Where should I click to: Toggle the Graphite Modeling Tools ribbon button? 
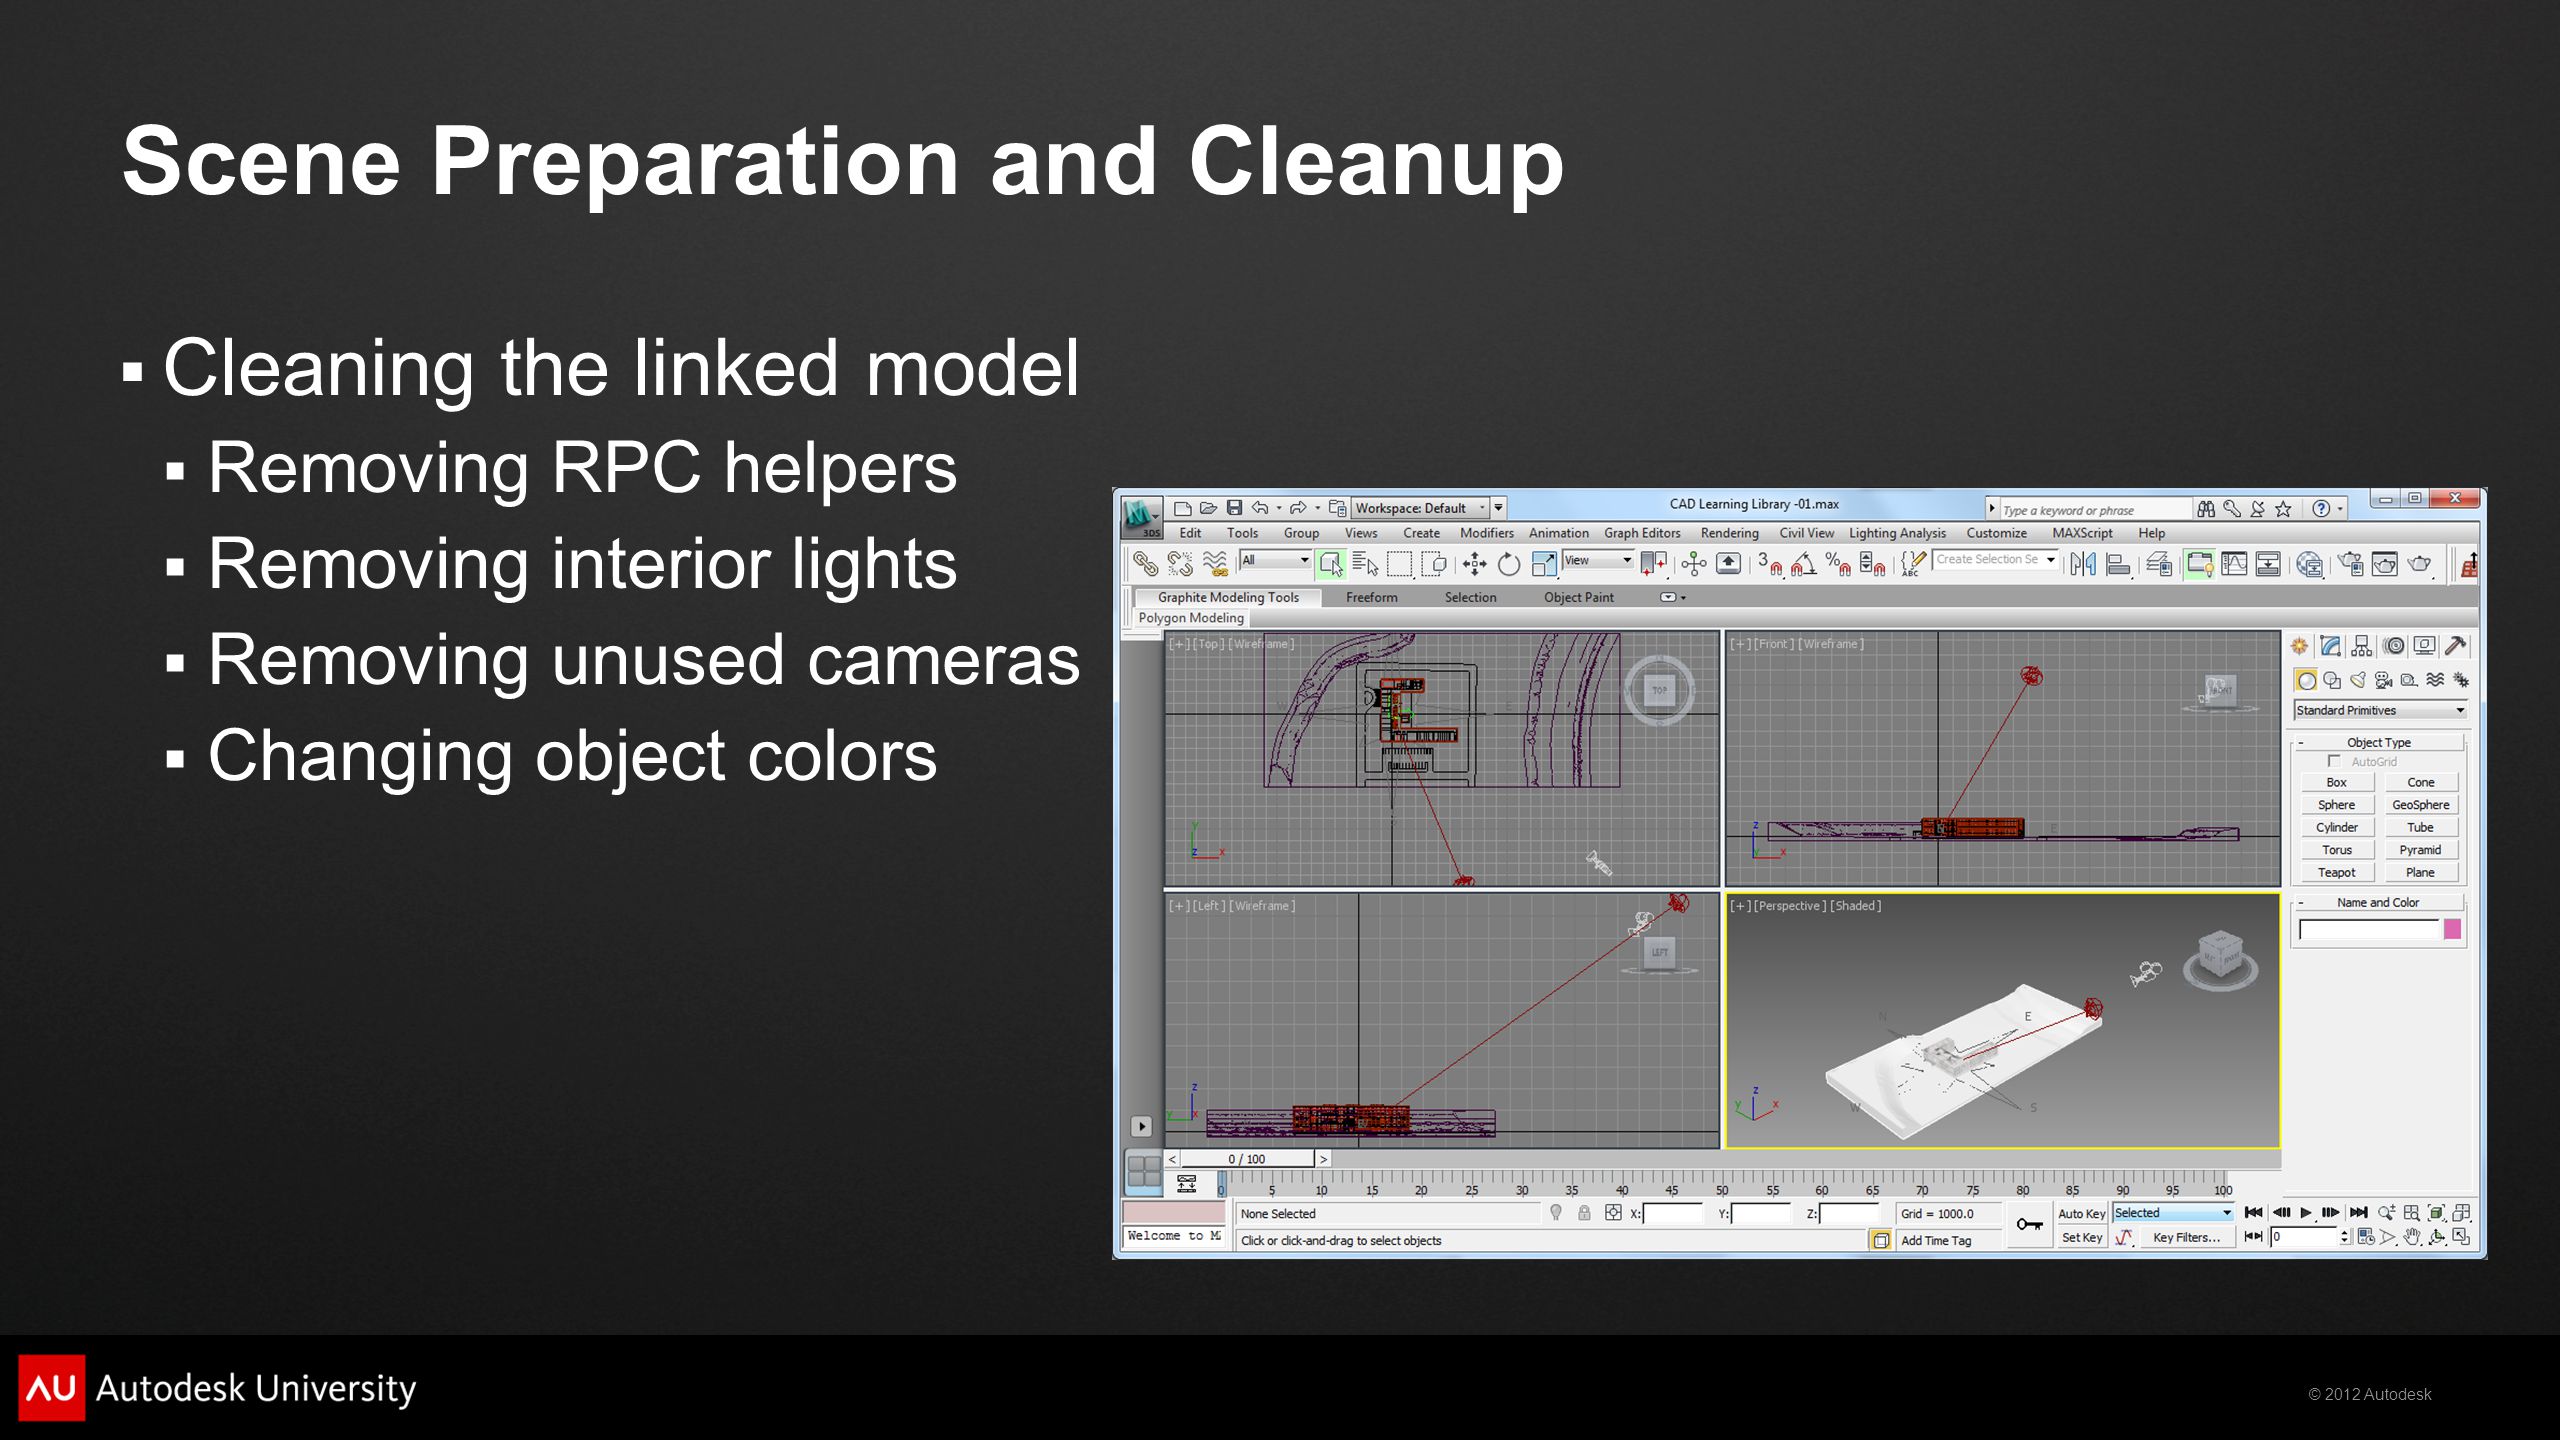[x=2199, y=564]
